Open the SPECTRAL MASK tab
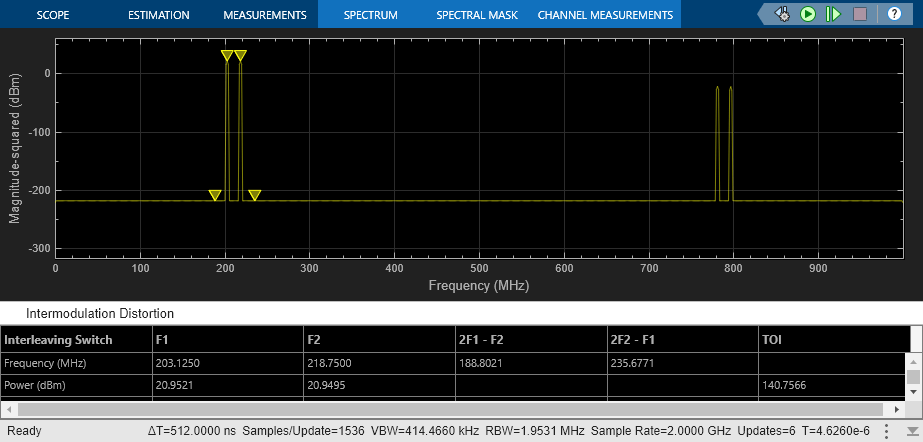Screen dimensions: 923x442 [475, 15]
